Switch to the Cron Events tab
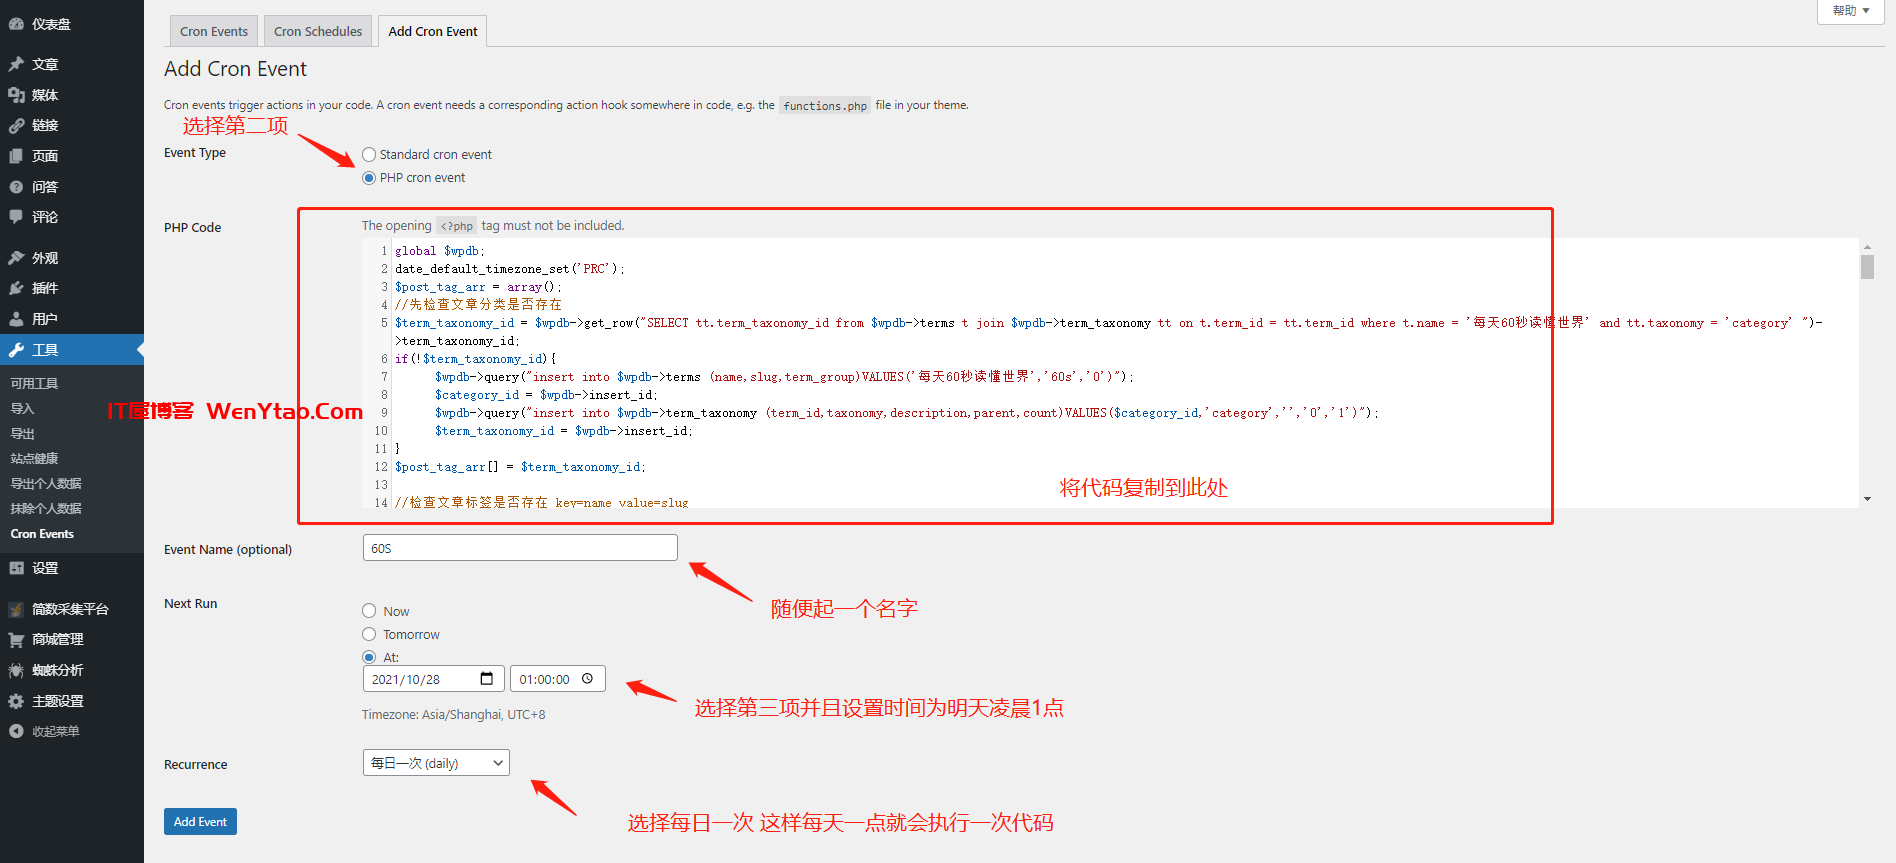1896x863 pixels. (214, 31)
